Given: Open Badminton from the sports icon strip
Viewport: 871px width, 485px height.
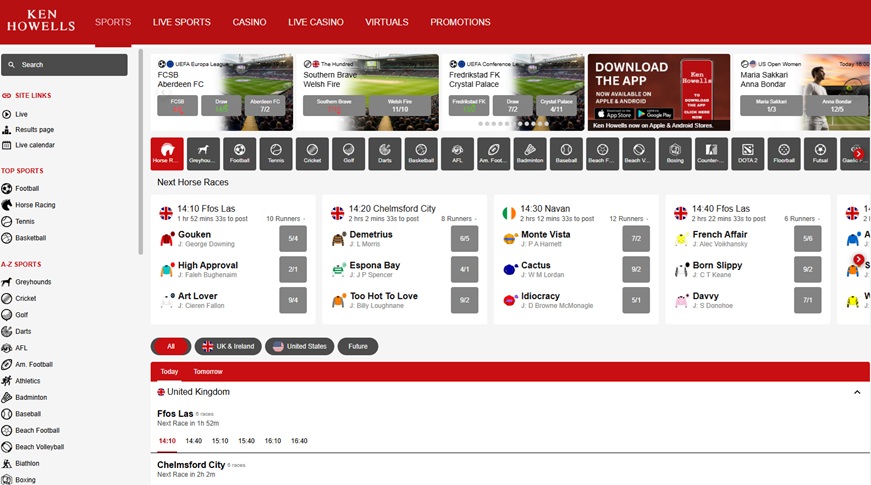Looking at the screenshot, I should (530, 153).
